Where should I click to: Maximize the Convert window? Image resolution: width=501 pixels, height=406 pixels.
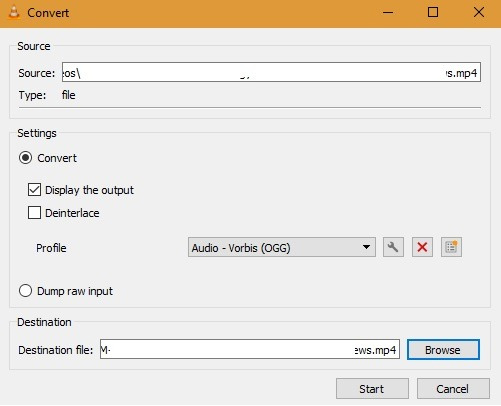coord(433,13)
